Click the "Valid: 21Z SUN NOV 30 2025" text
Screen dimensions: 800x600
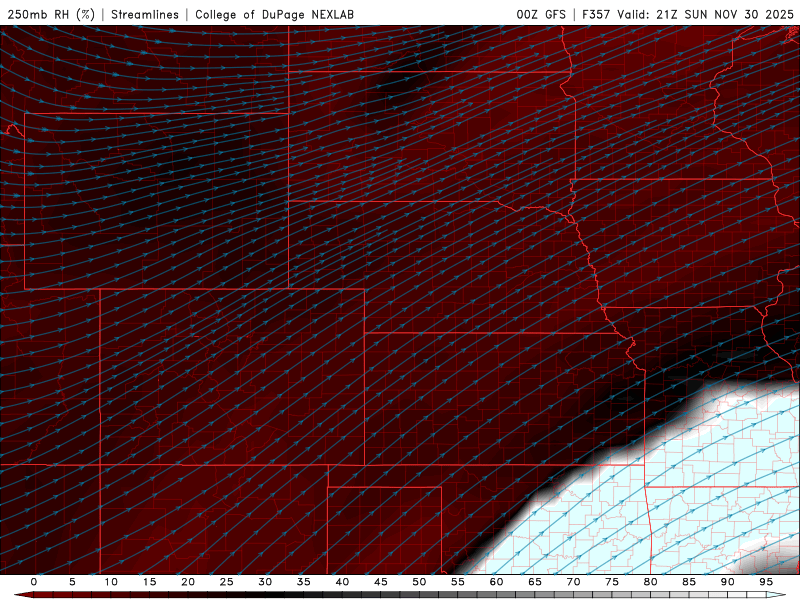click(705, 14)
